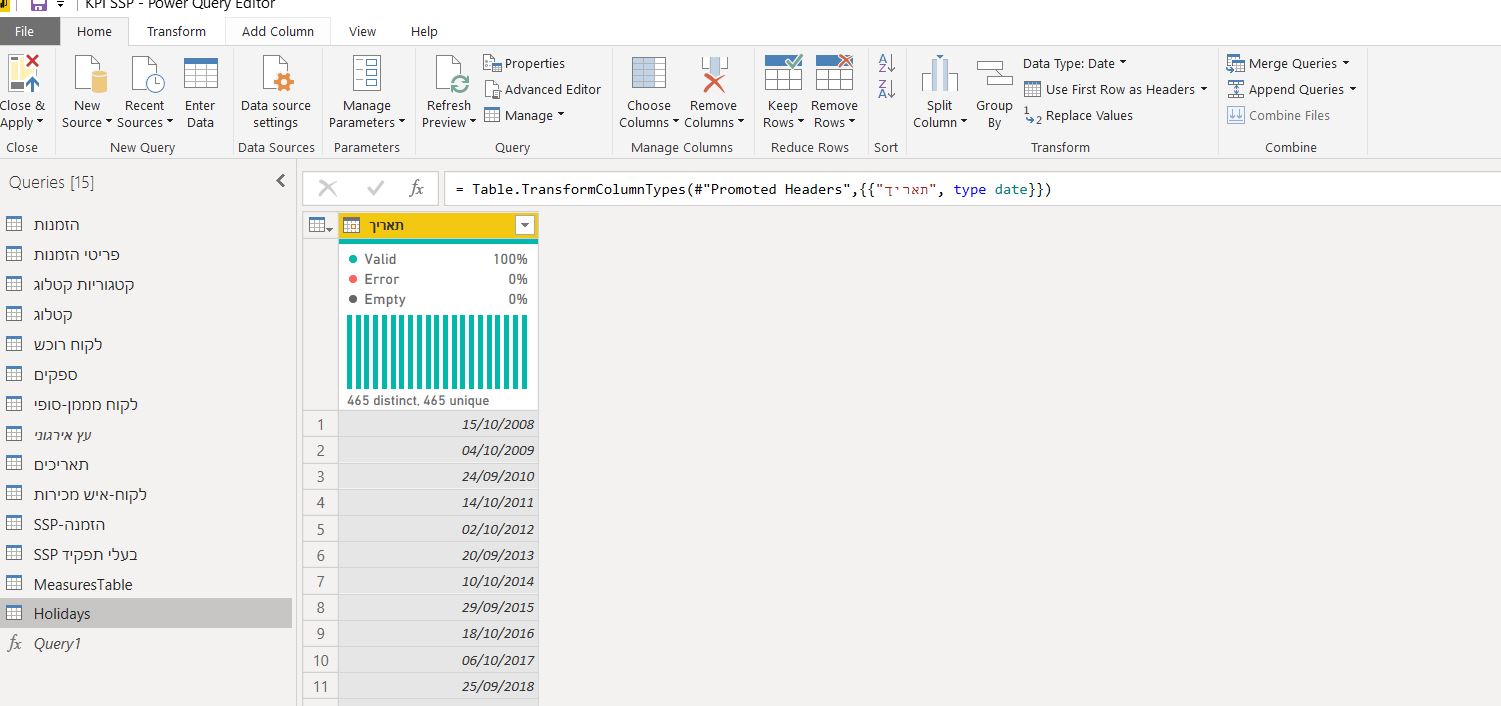The image size is (1501, 706).
Task: Switch to the Home tab
Action: (95, 31)
